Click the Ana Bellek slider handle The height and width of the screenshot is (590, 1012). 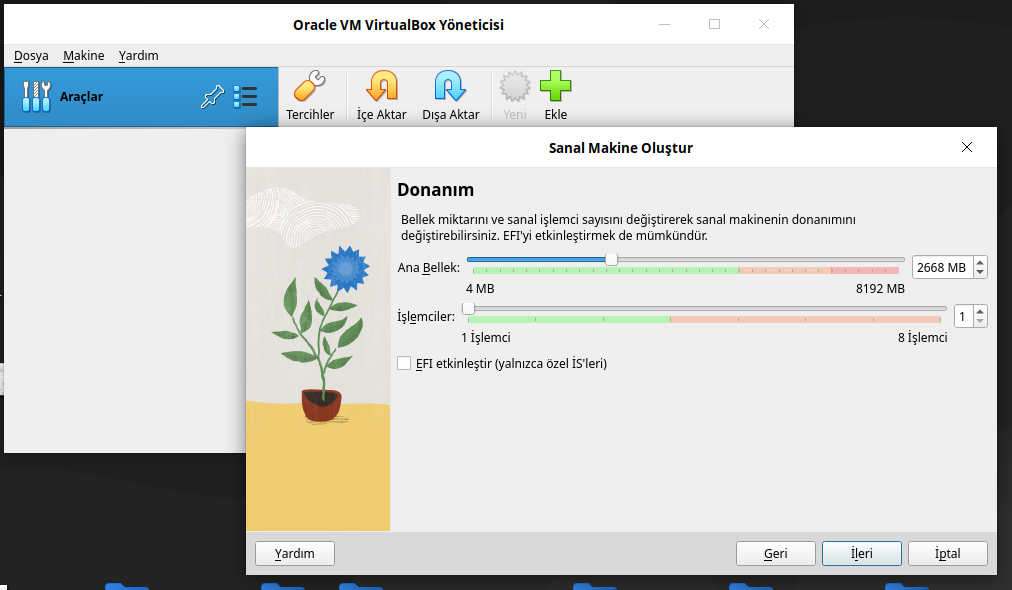point(611,260)
